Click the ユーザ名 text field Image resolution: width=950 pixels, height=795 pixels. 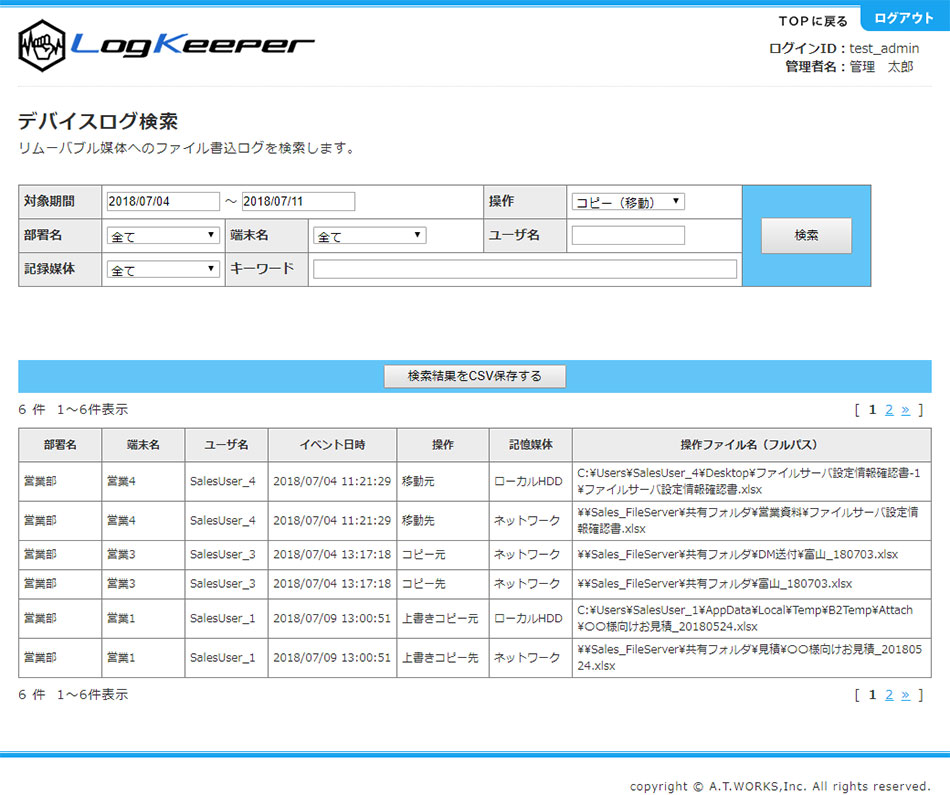click(628, 236)
